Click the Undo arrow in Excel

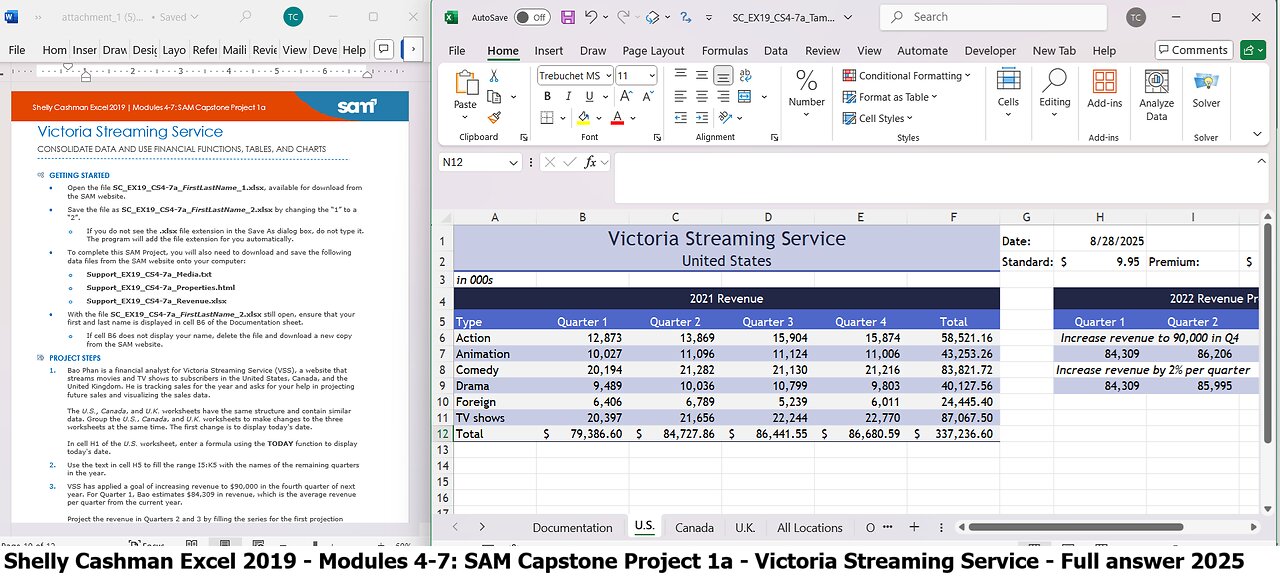[591, 17]
